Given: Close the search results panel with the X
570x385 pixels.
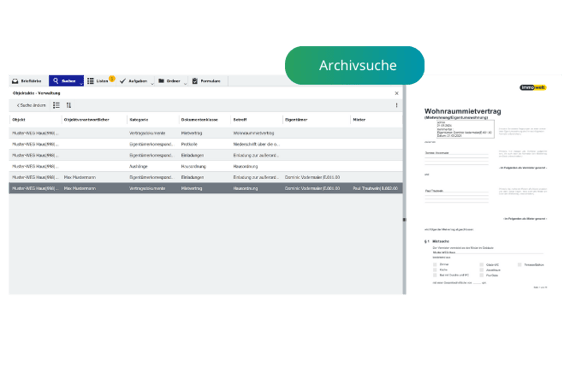Looking at the screenshot, I should (397, 93).
